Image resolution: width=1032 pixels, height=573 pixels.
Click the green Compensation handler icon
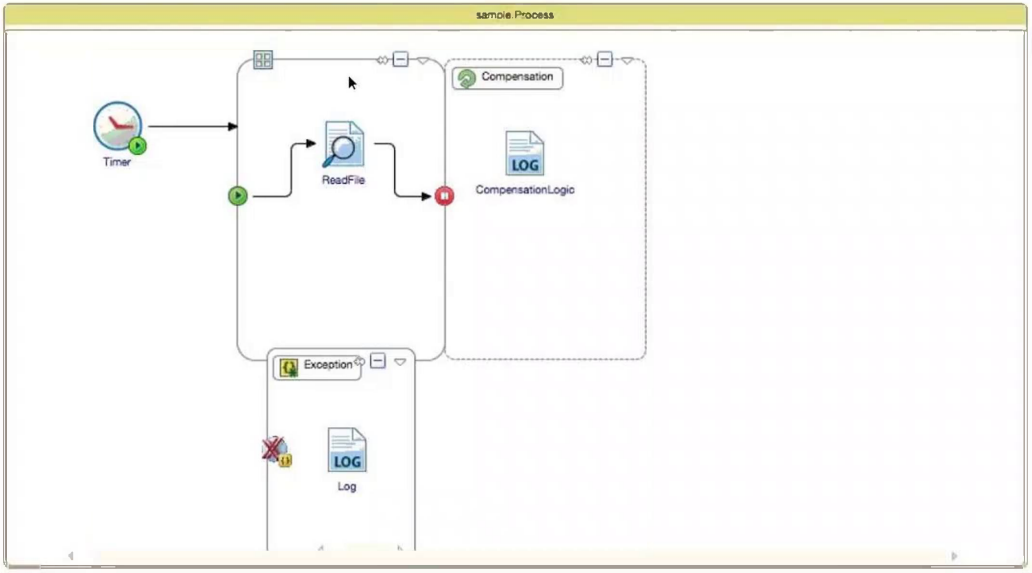tap(467, 78)
